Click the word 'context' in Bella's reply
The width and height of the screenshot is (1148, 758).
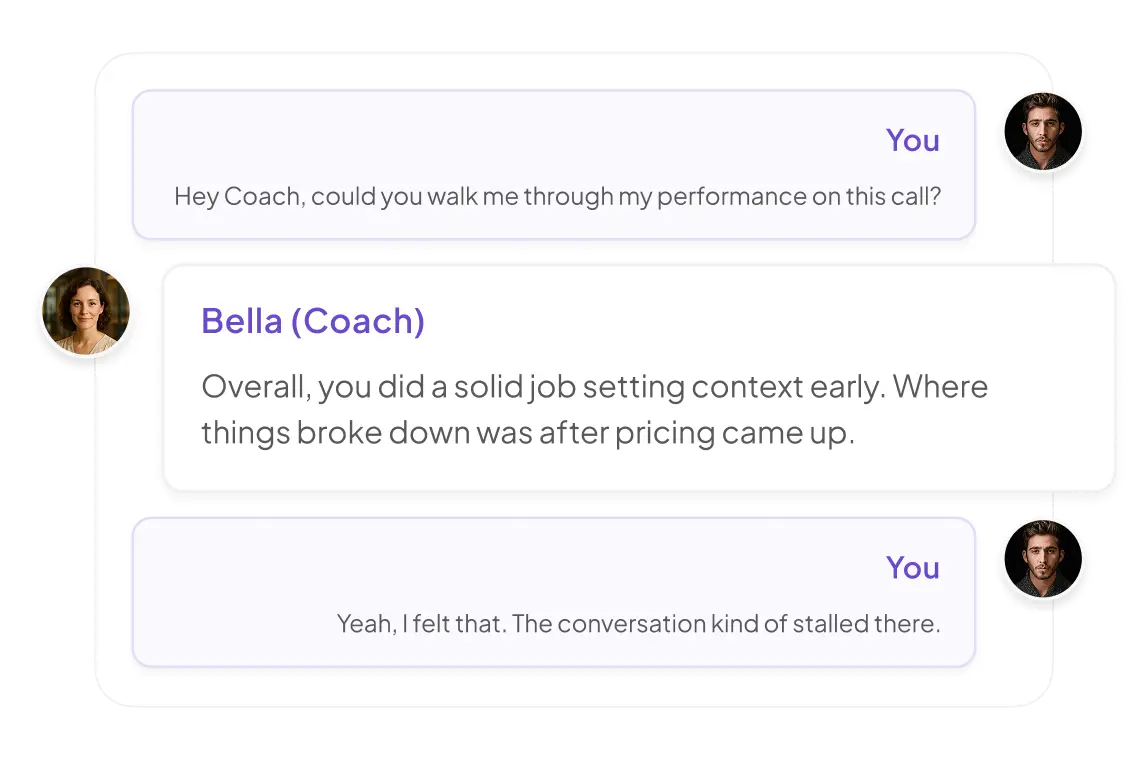pos(749,387)
